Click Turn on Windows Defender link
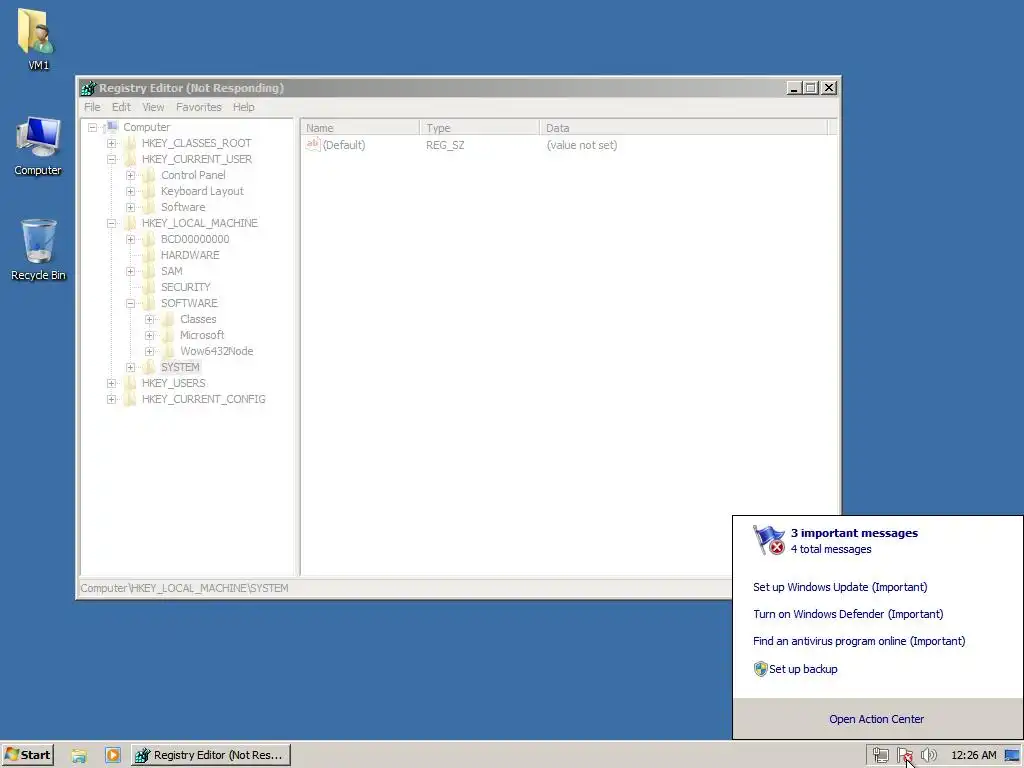 click(848, 614)
